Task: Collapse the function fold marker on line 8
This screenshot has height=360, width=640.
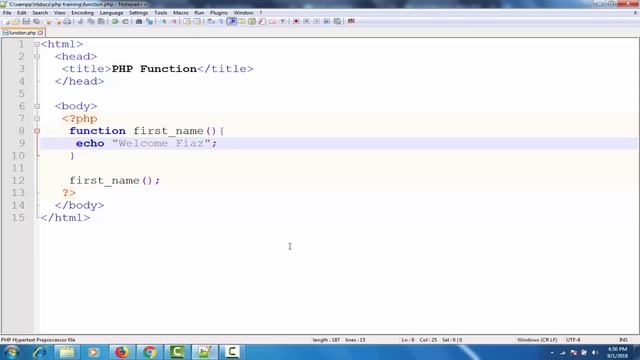Action: tap(37, 131)
